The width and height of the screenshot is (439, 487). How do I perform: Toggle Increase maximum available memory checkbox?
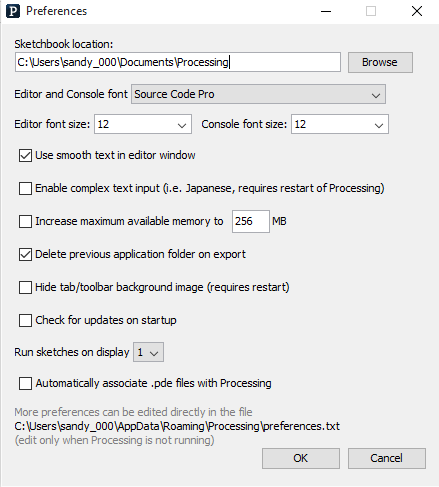[x=25, y=221]
